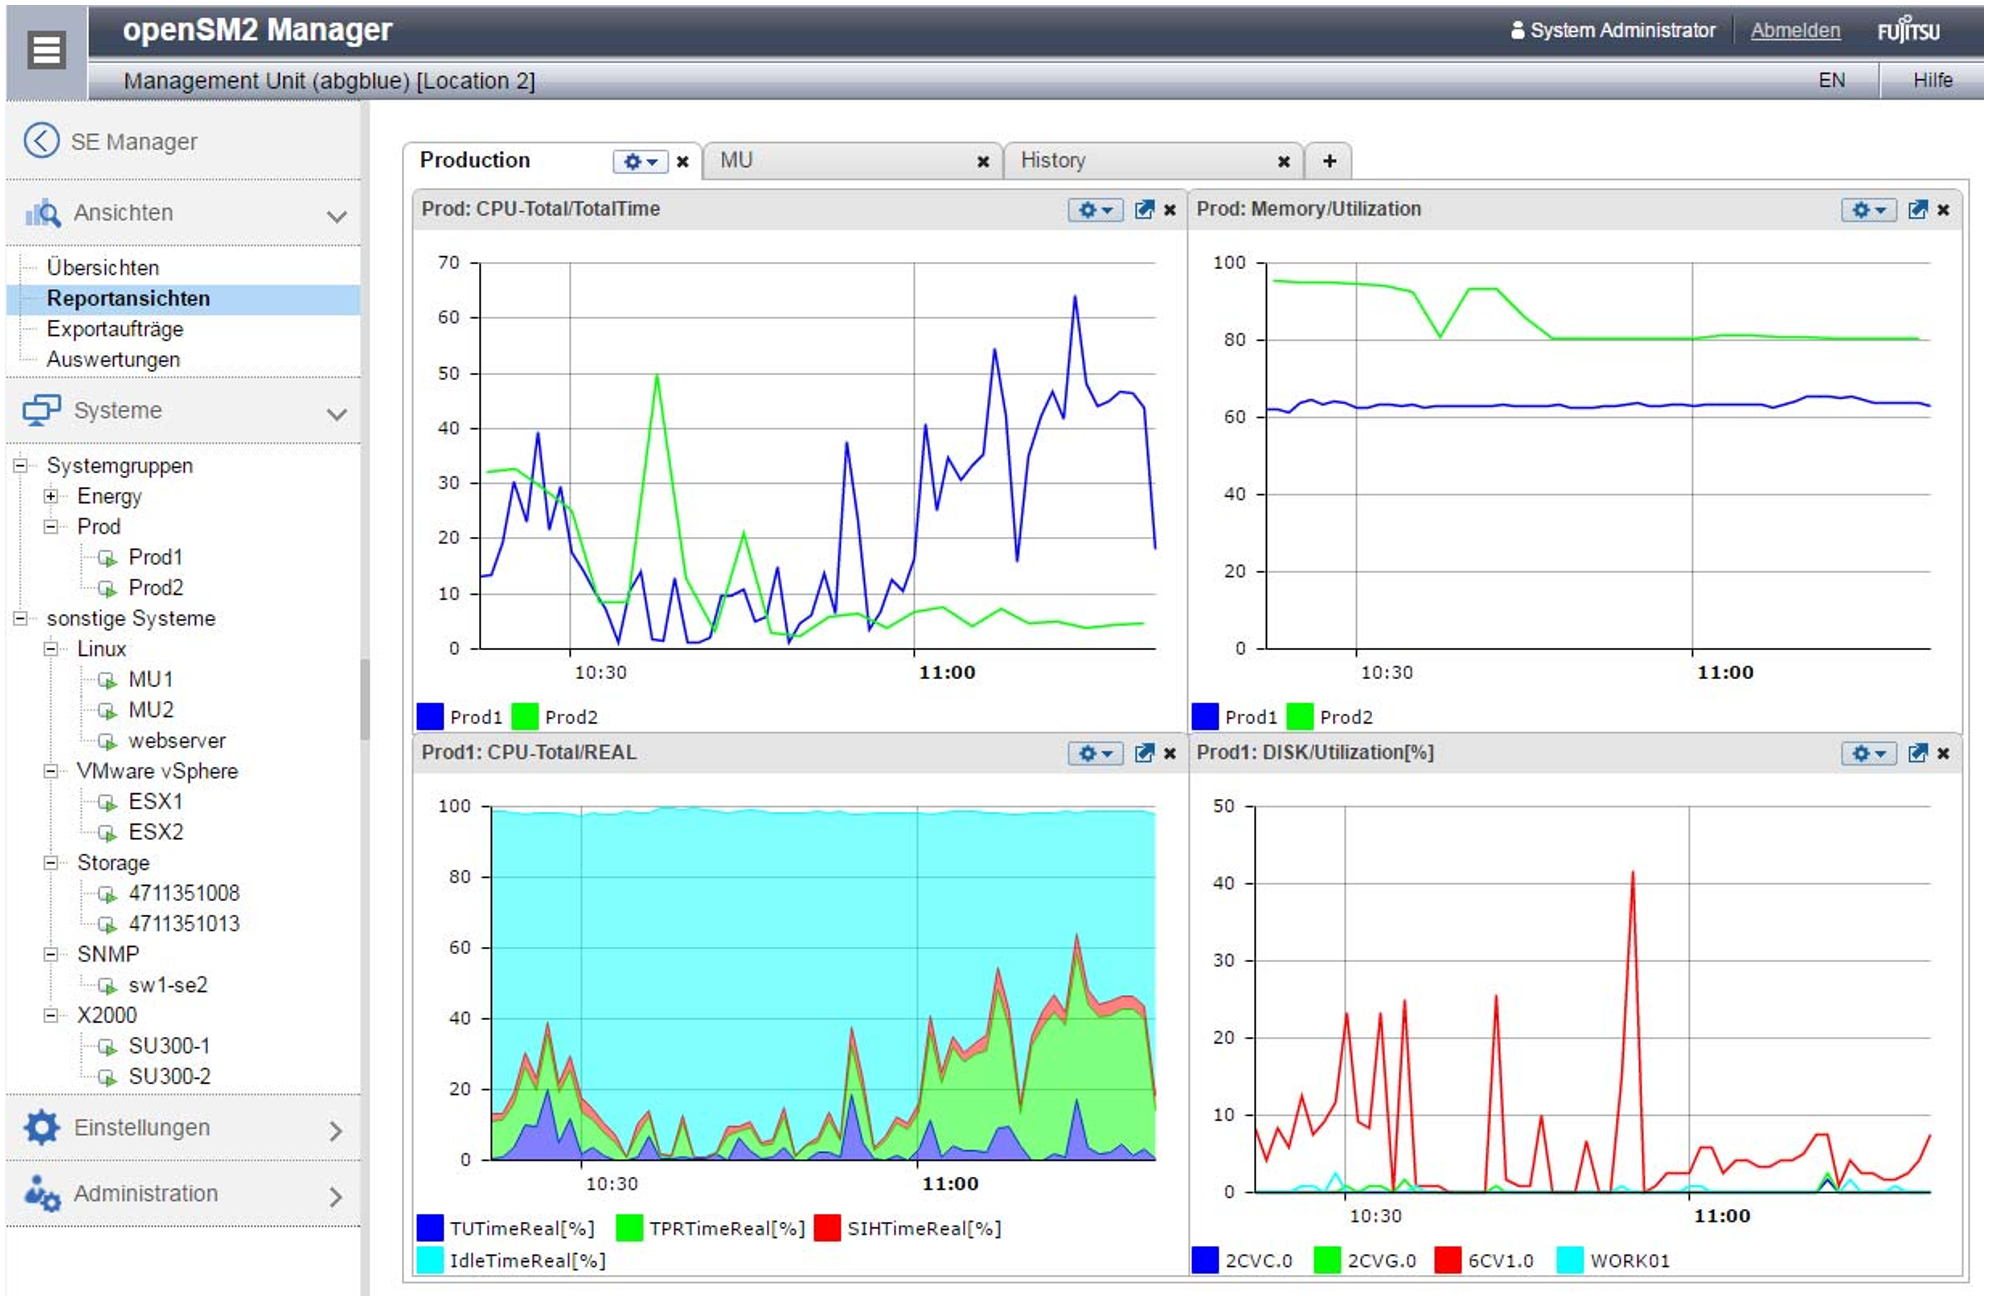Viewport: 1989px width, 1301px height.
Task: Expand the Energy tree node
Action: pyautogui.click(x=50, y=497)
